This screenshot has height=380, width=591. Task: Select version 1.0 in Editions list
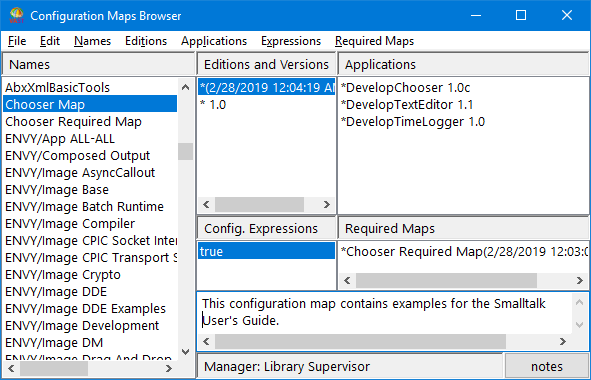point(266,104)
